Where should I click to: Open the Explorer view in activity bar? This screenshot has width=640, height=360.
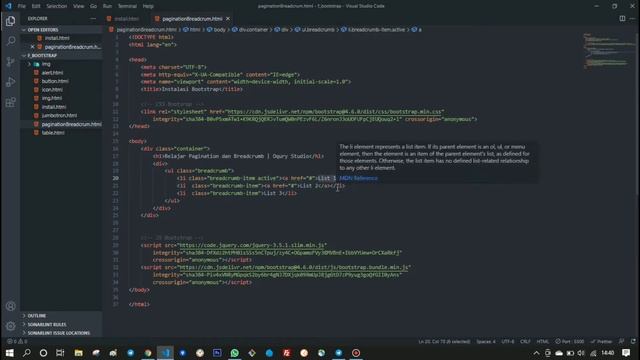click(11, 21)
